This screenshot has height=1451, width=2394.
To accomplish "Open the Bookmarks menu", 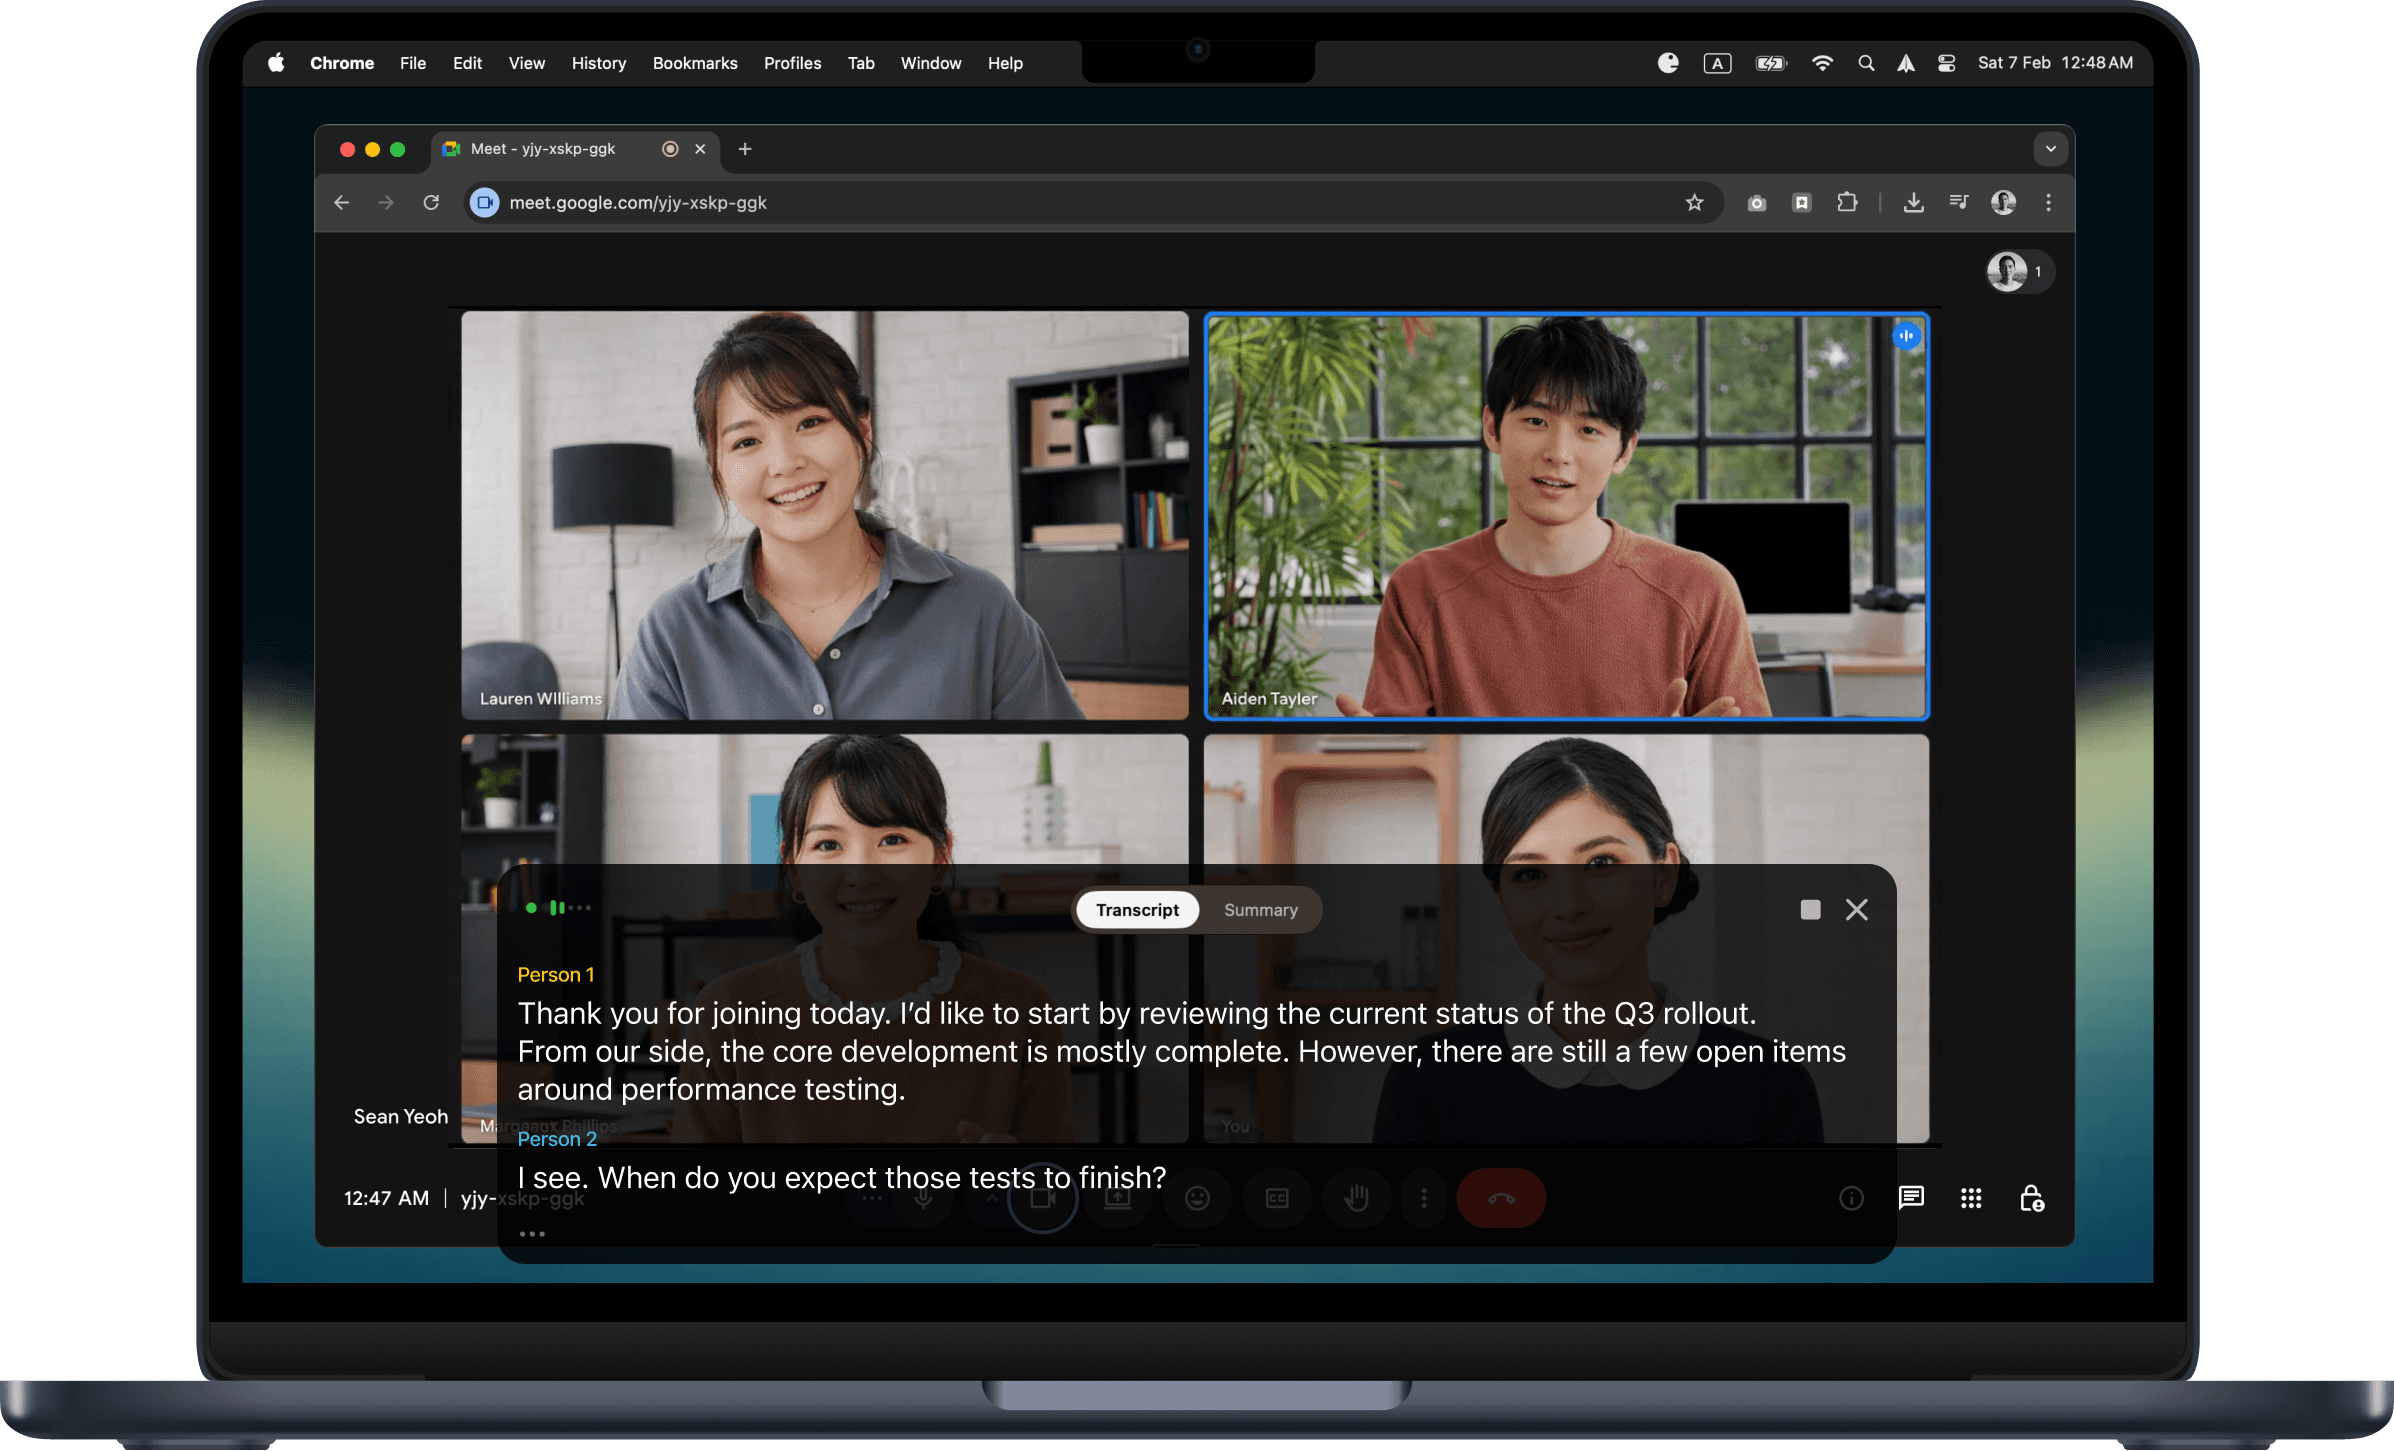I will pyautogui.click(x=694, y=63).
